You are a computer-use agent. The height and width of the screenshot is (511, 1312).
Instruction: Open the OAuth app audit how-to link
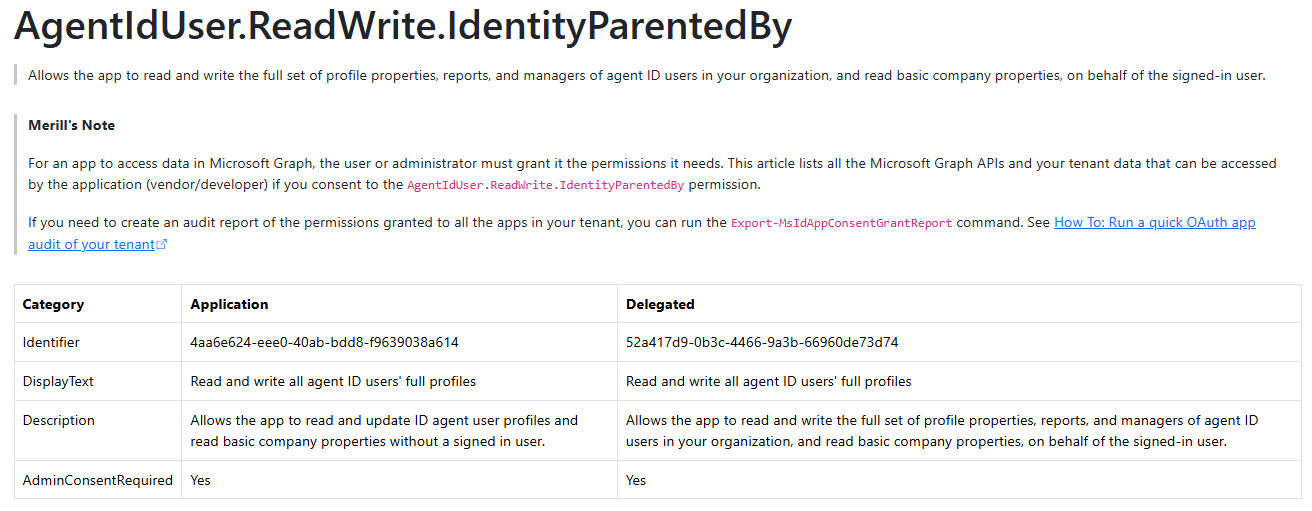pos(1154,223)
